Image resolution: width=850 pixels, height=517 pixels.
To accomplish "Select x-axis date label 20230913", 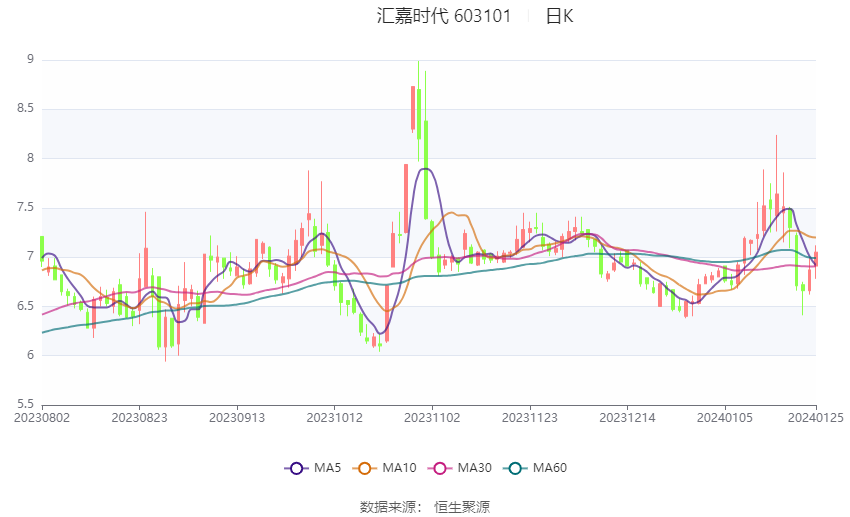I will tap(237, 418).
